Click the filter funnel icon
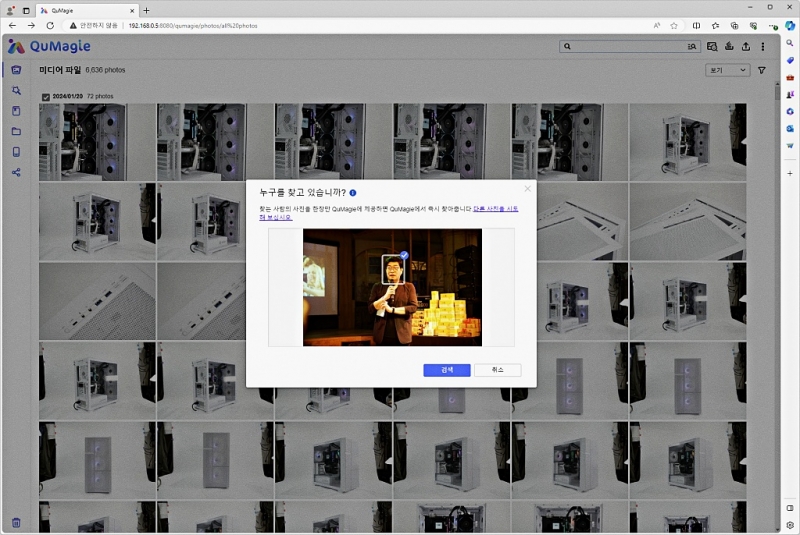Viewport: 800px width, 535px height. [762, 71]
